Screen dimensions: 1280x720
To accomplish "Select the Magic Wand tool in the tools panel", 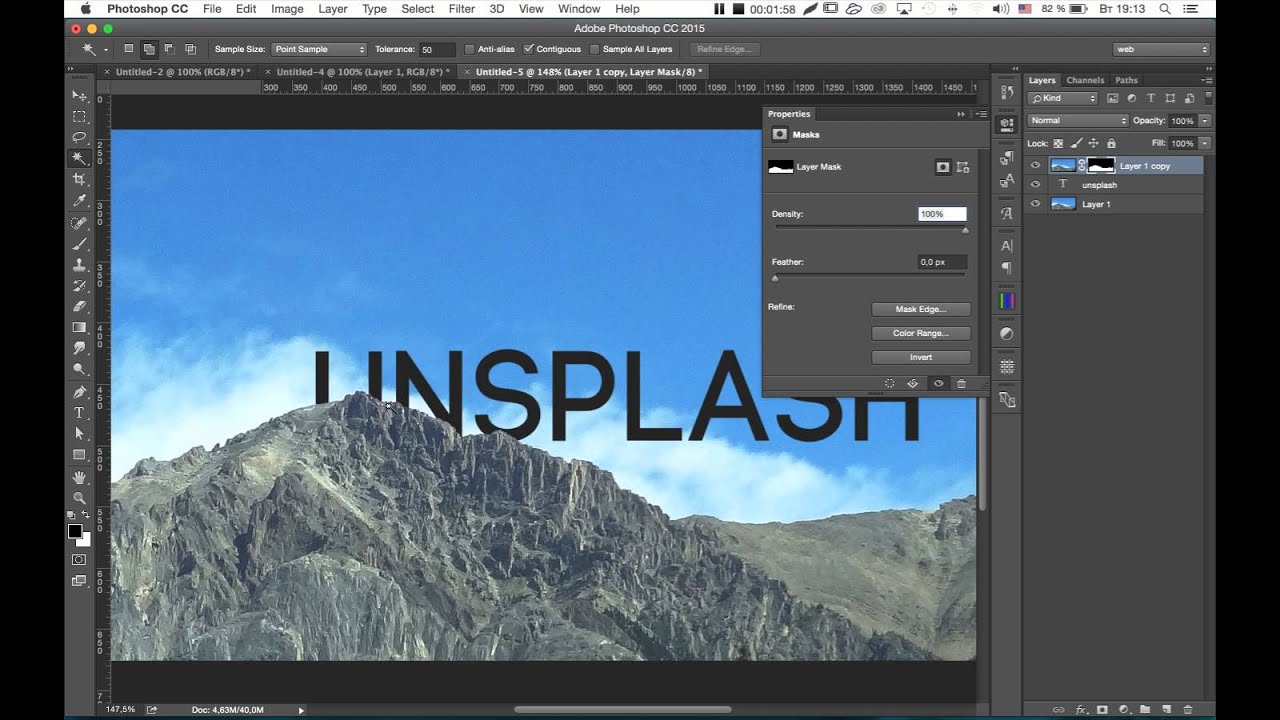I will coord(79,158).
